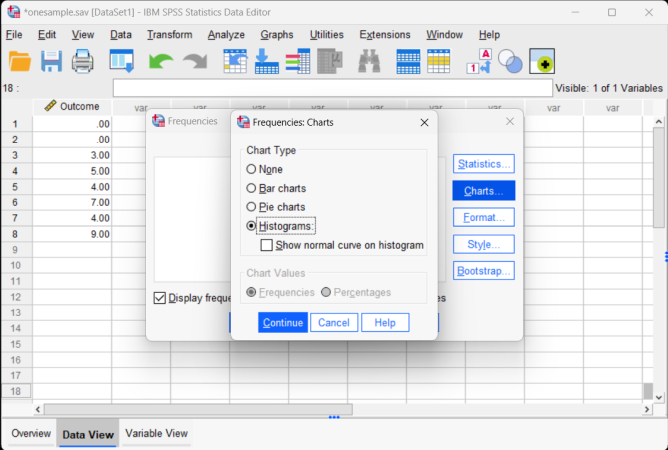
Task: Open the Variables info icon
Action: pos(298,61)
